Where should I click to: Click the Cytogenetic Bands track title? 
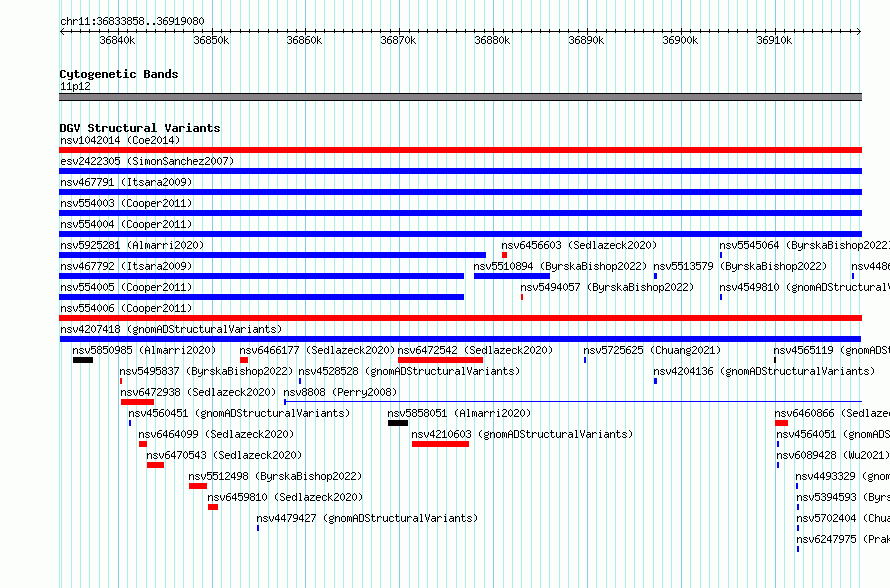click(119, 74)
